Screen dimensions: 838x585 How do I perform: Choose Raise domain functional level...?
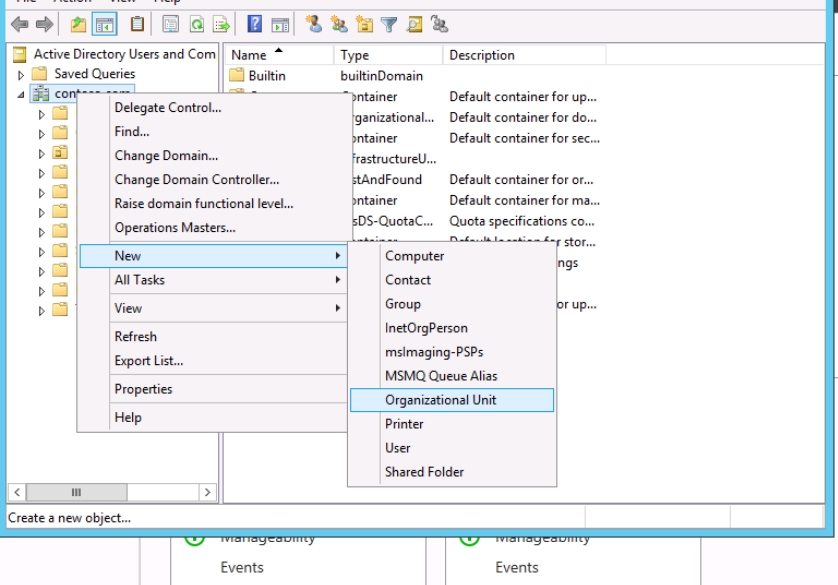(x=204, y=204)
